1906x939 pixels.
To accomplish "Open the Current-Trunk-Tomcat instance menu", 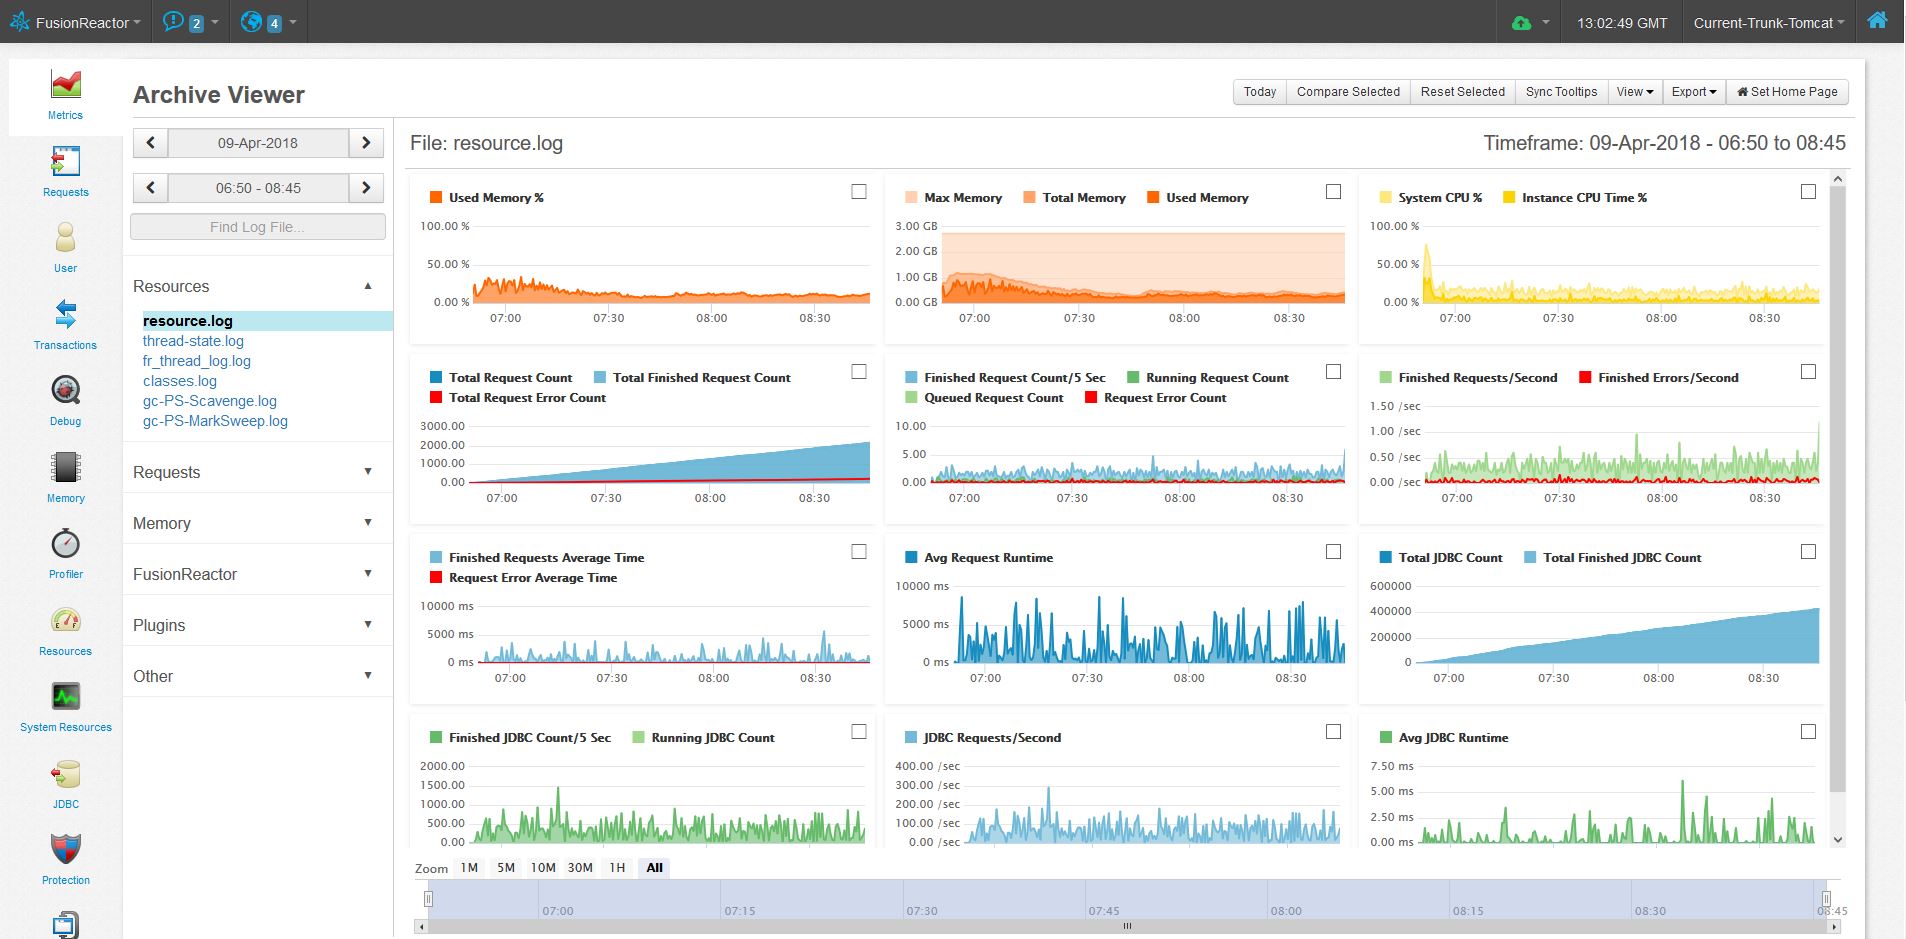I will coord(1768,22).
